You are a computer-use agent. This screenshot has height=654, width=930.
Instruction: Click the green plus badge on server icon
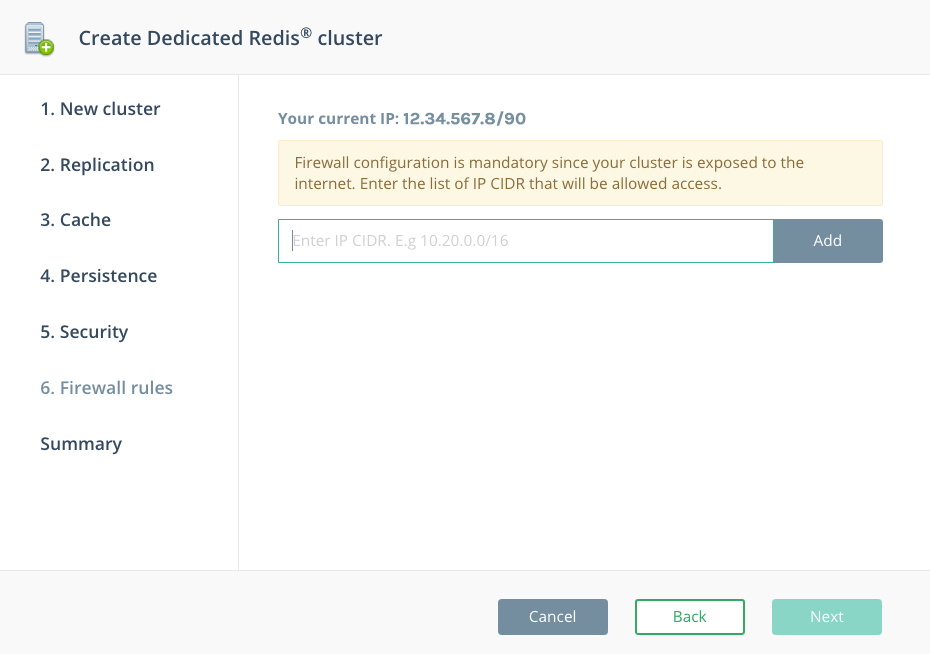[47, 47]
